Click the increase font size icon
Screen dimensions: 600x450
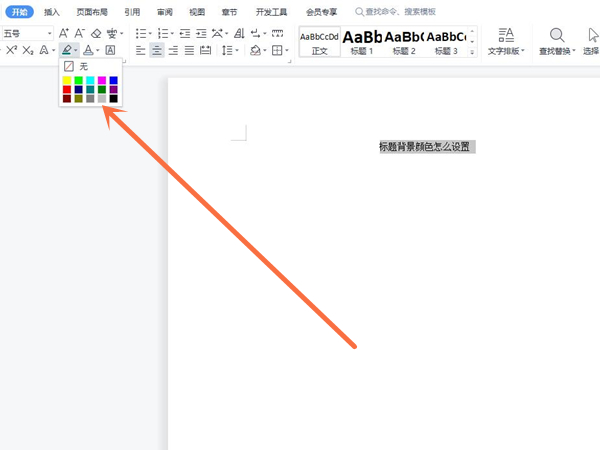[64, 34]
